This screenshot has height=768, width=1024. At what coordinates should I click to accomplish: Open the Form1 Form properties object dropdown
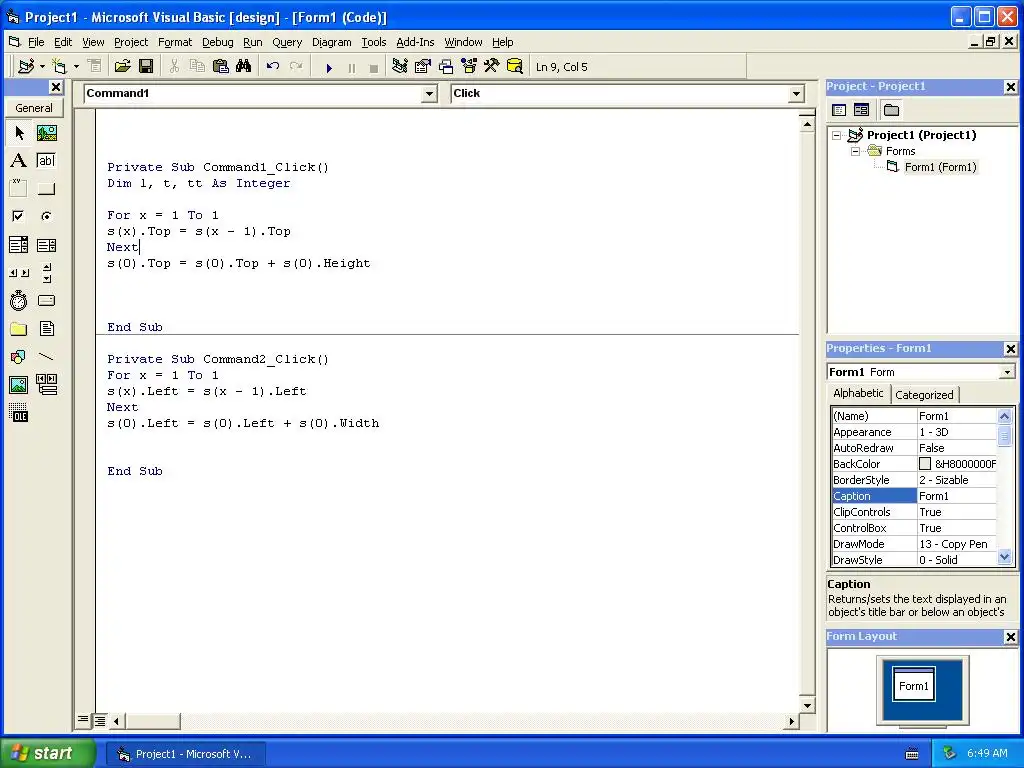pos(1007,372)
